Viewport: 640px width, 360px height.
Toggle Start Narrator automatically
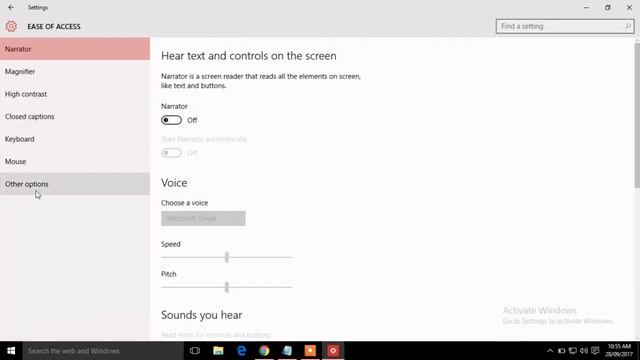[x=171, y=153]
